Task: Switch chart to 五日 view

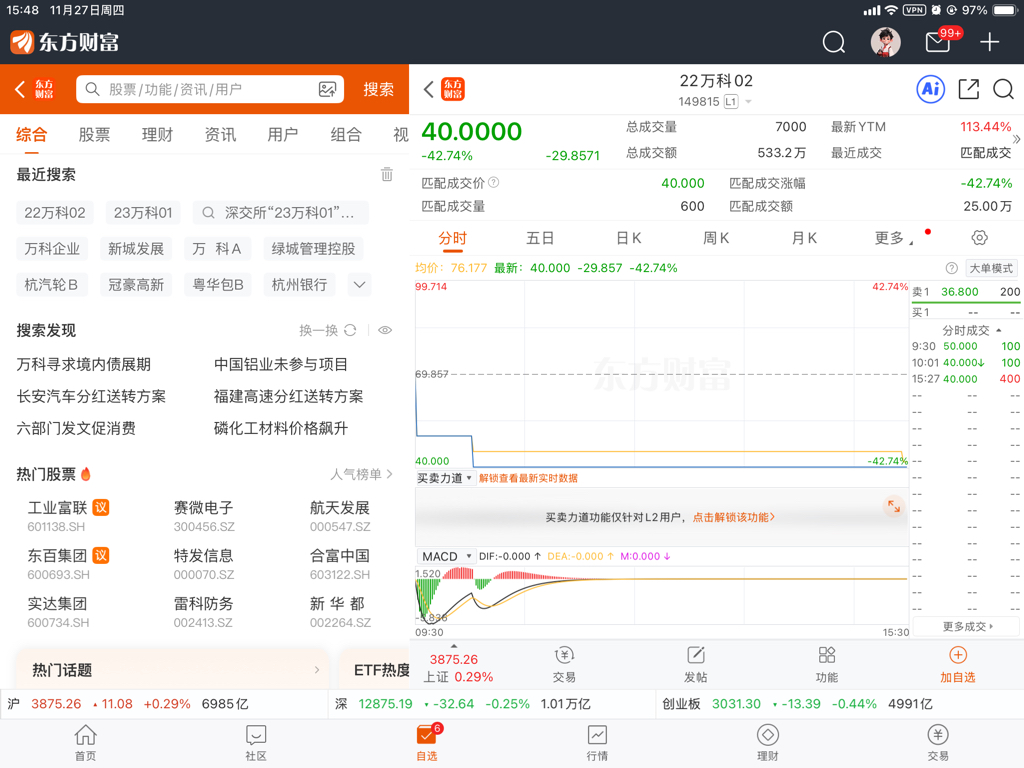Action: [x=540, y=238]
